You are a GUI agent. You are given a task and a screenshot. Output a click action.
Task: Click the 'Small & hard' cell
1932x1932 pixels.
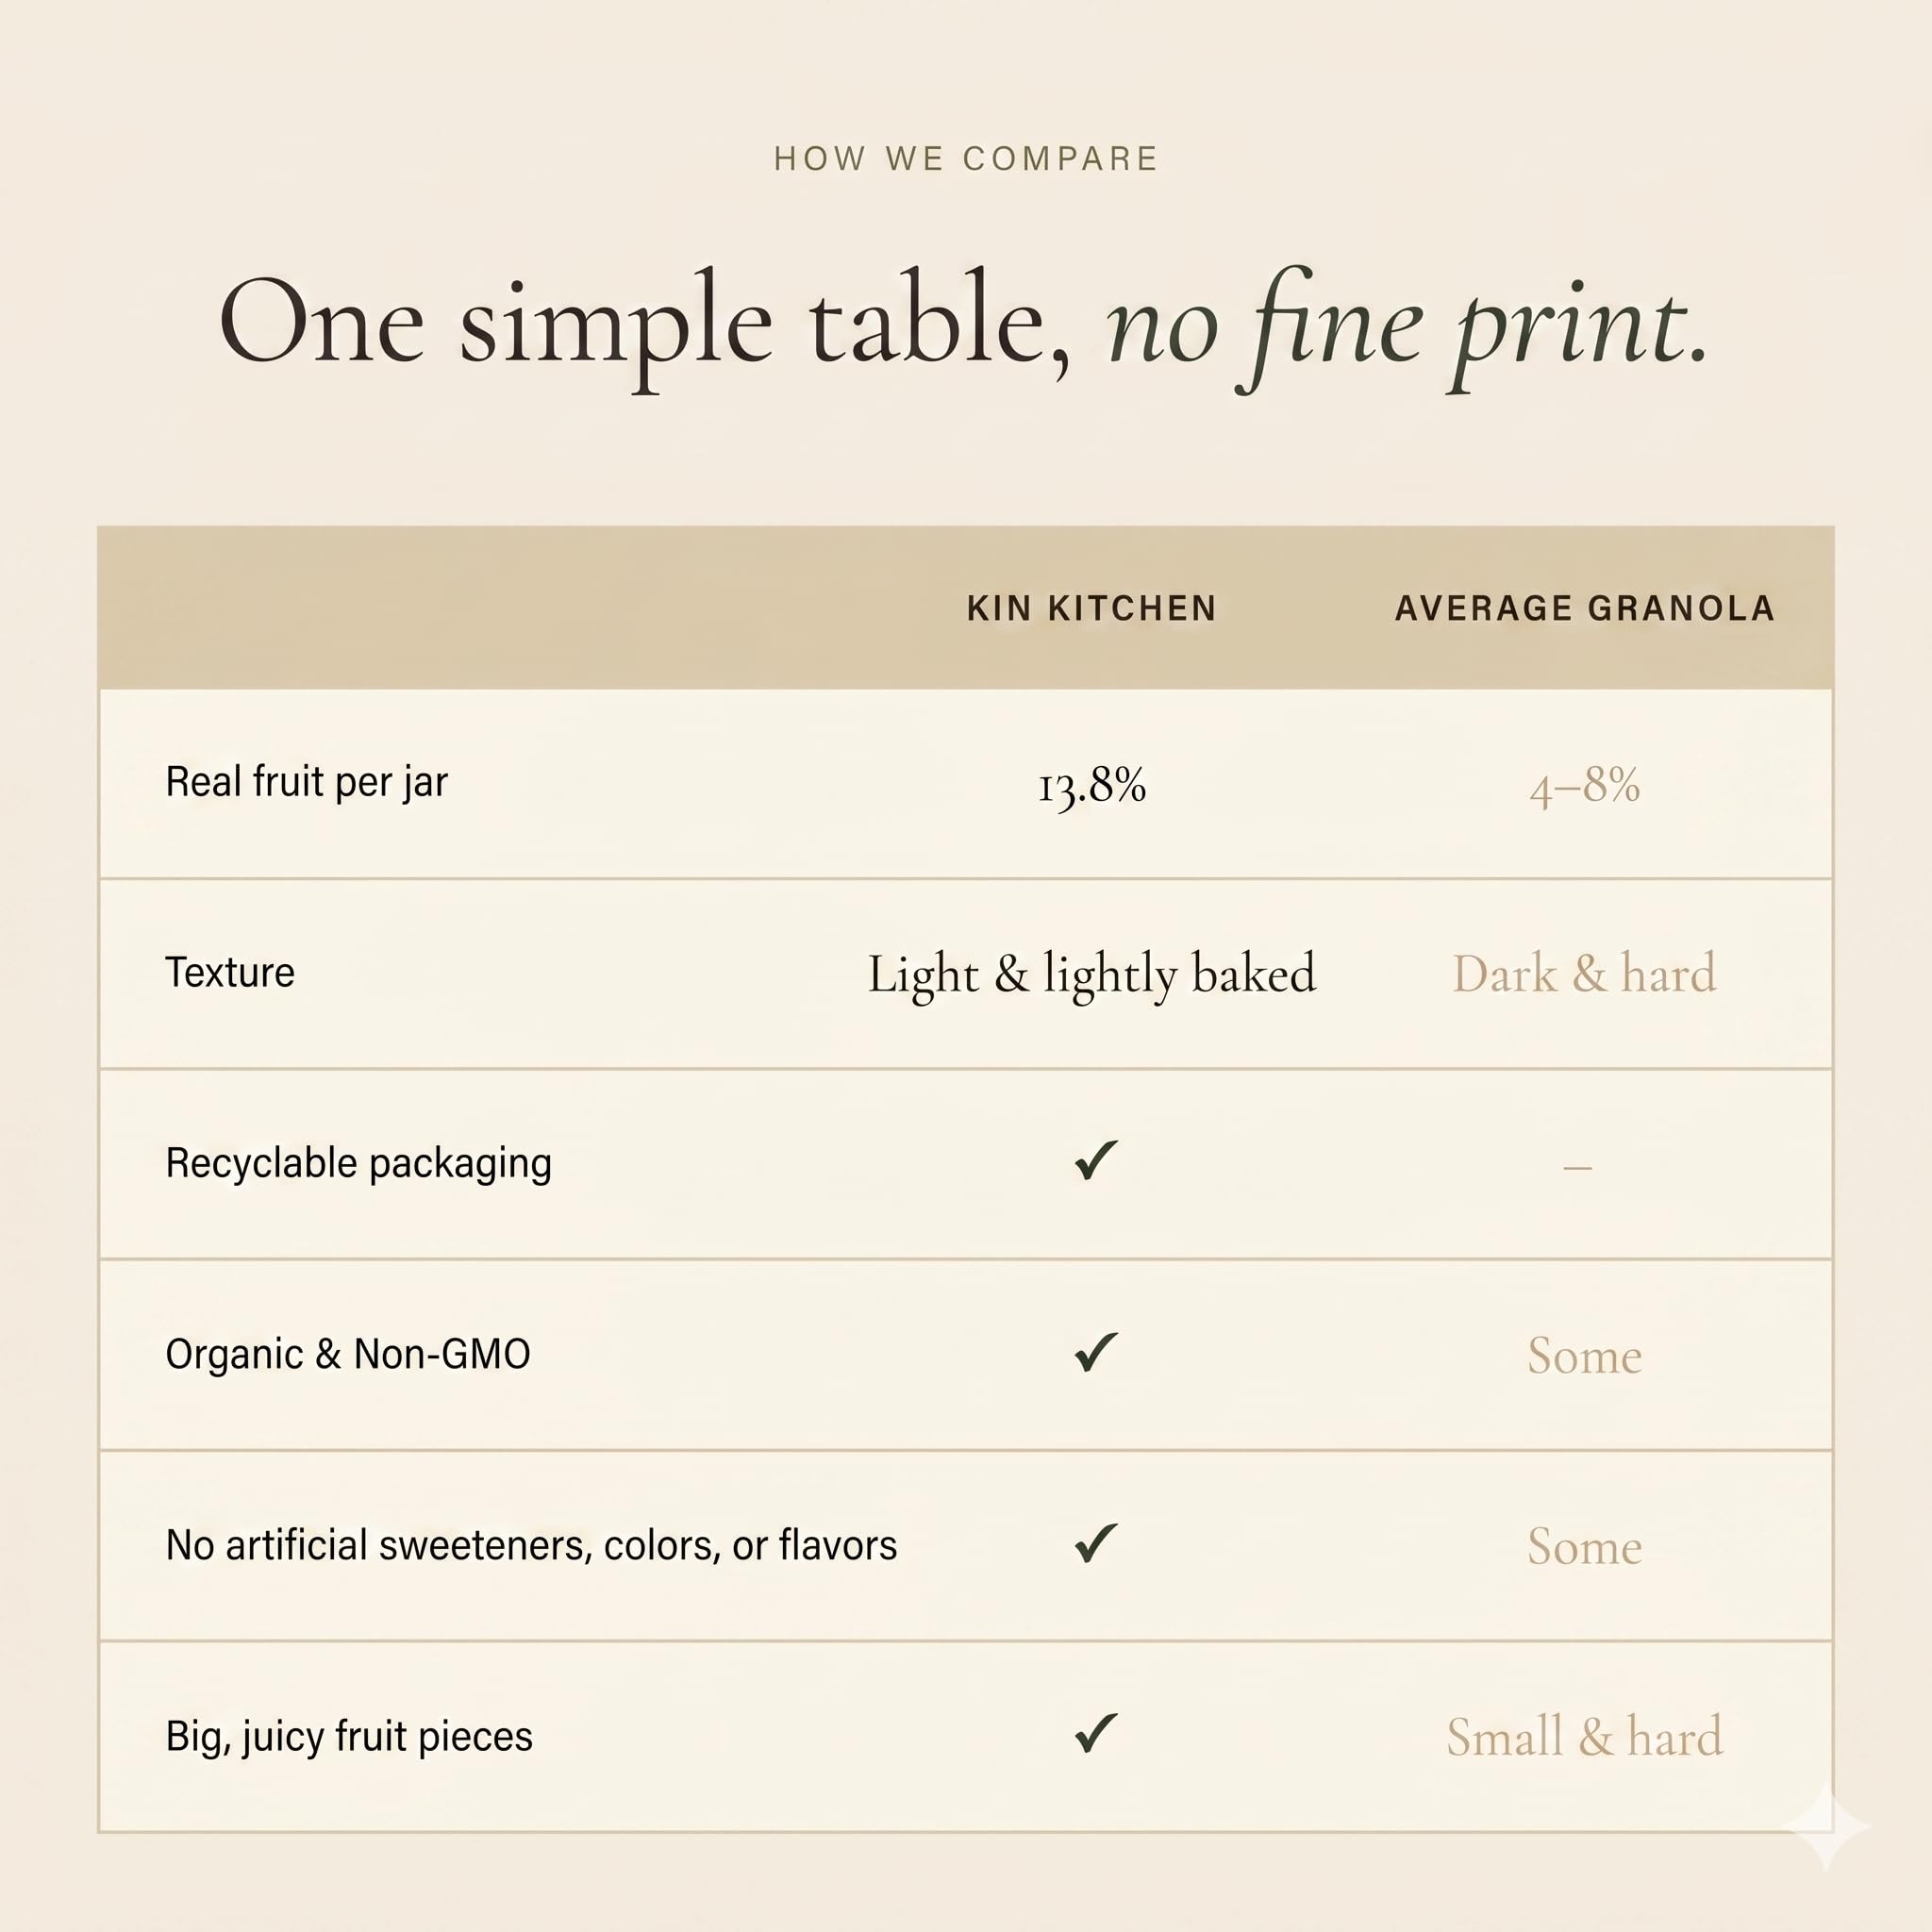tap(1585, 1737)
